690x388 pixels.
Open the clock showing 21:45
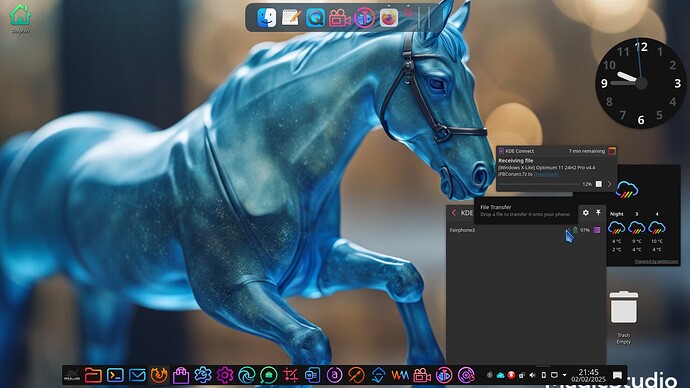(588, 375)
